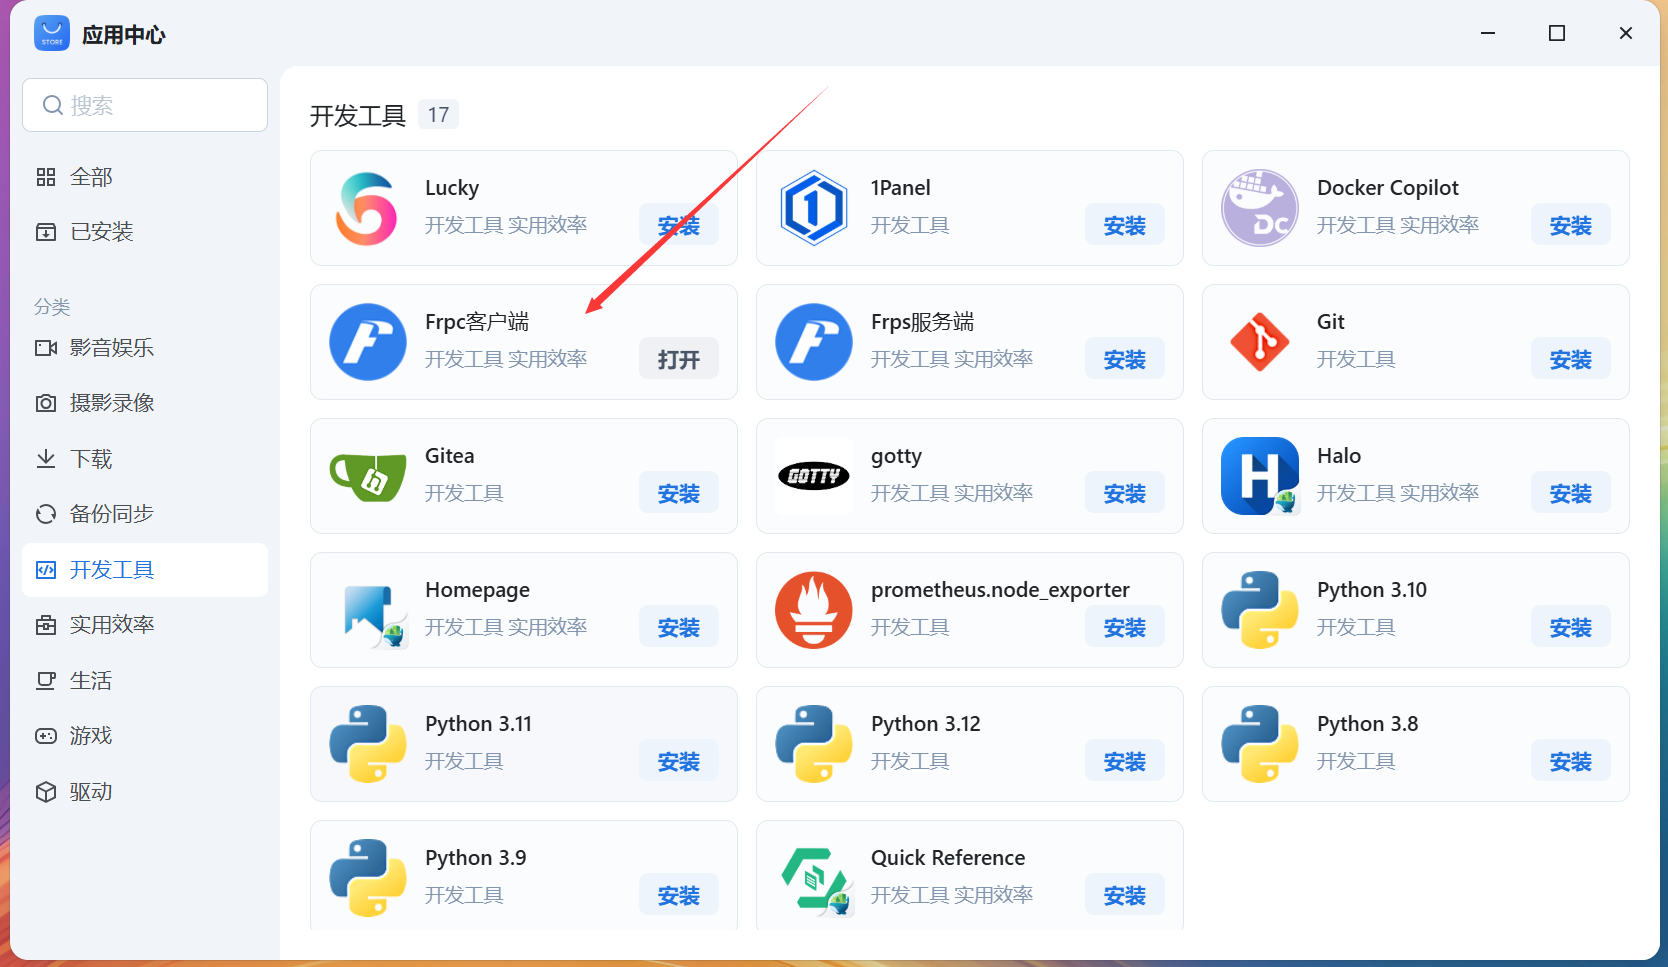
Task: Click the Python 3.9 icon
Action: click(368, 878)
